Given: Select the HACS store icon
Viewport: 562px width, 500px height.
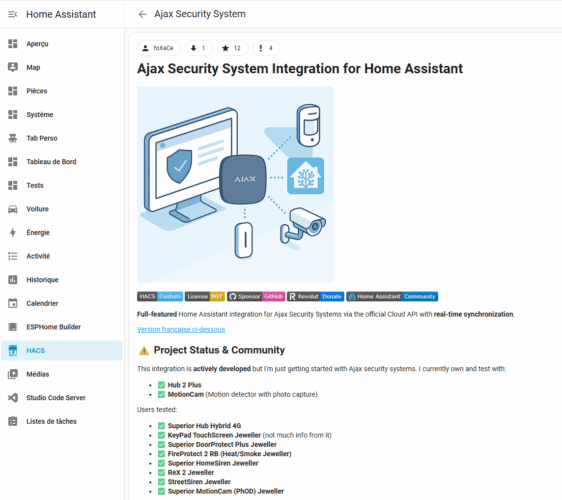Looking at the screenshot, I should tap(13, 351).
